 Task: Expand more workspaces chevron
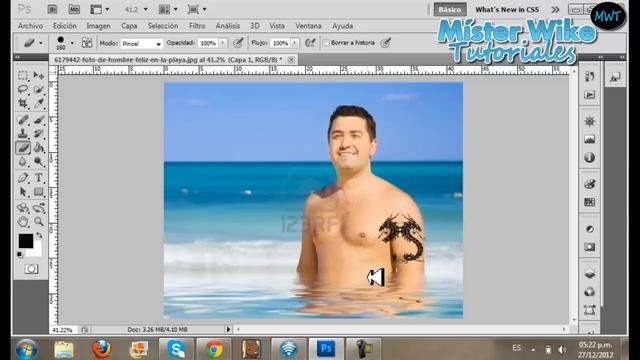pos(556,9)
